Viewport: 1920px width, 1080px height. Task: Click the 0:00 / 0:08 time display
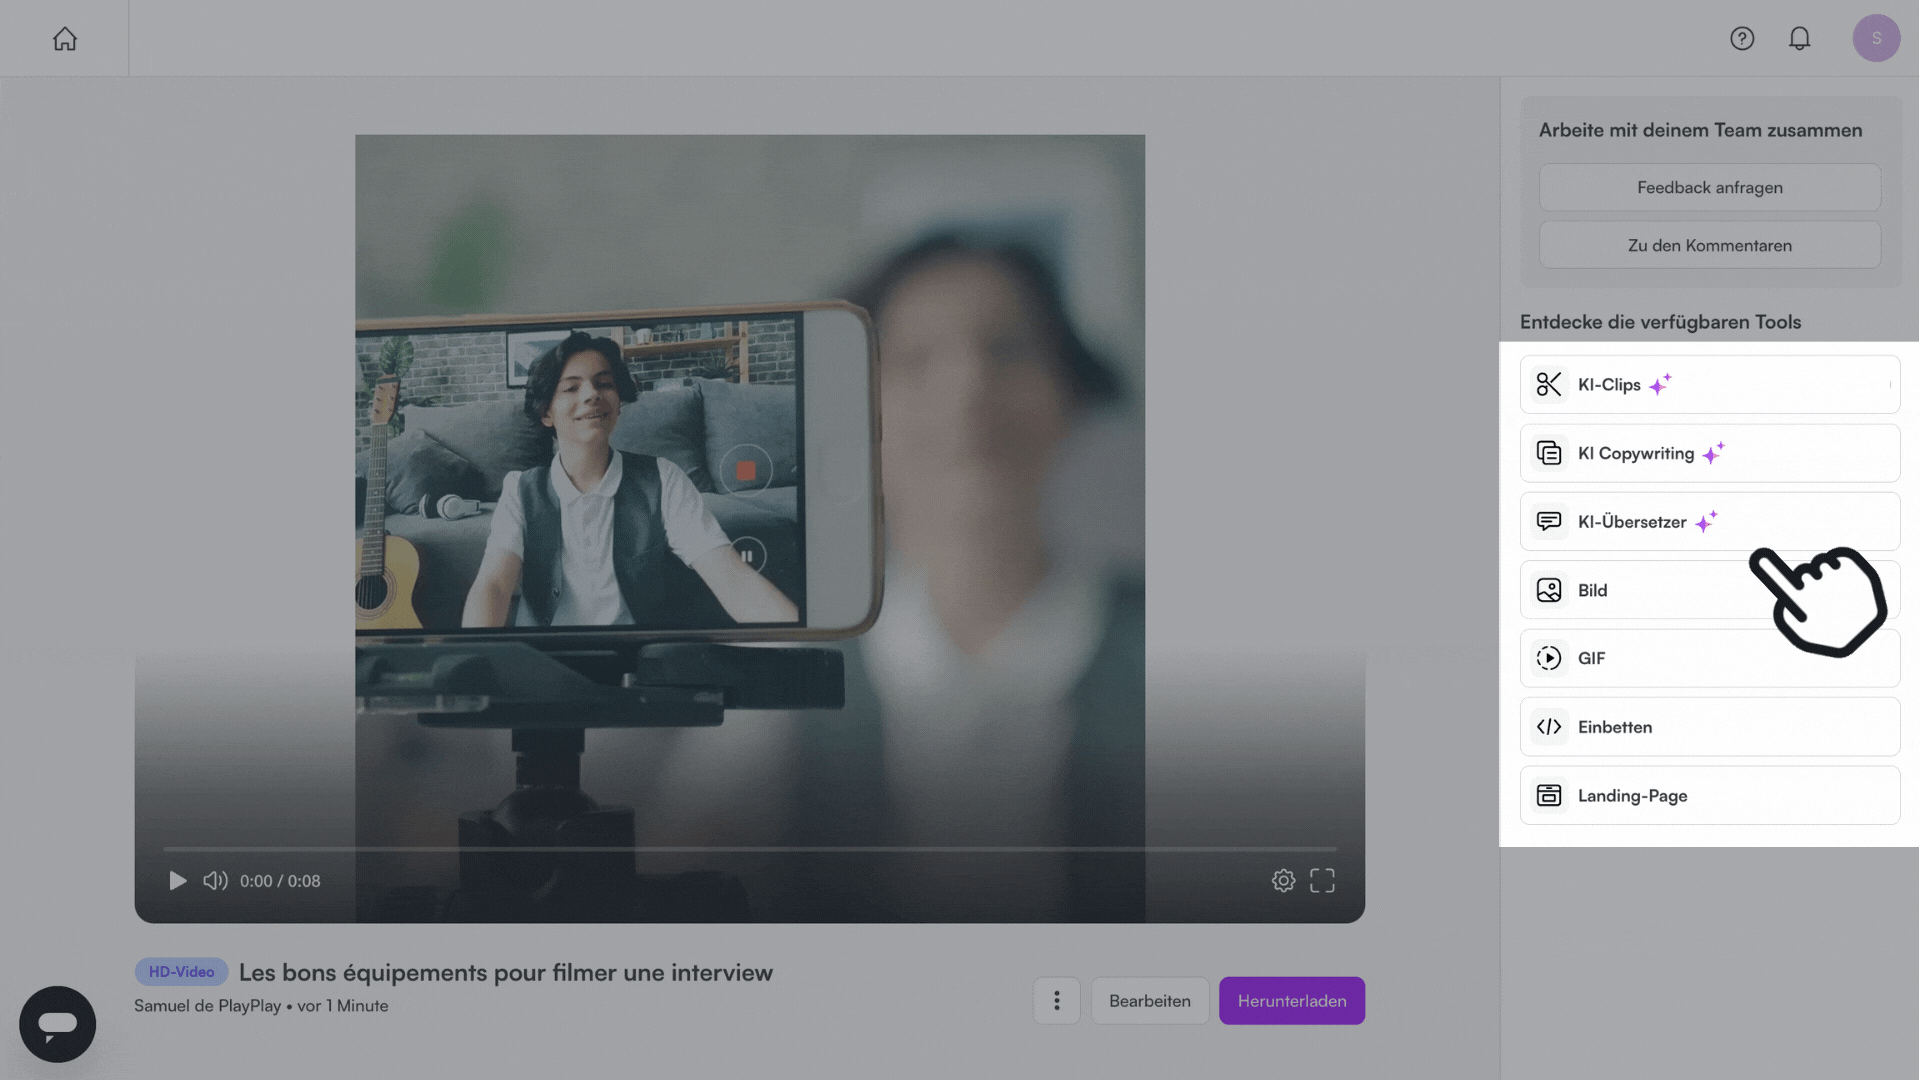pyautogui.click(x=280, y=881)
